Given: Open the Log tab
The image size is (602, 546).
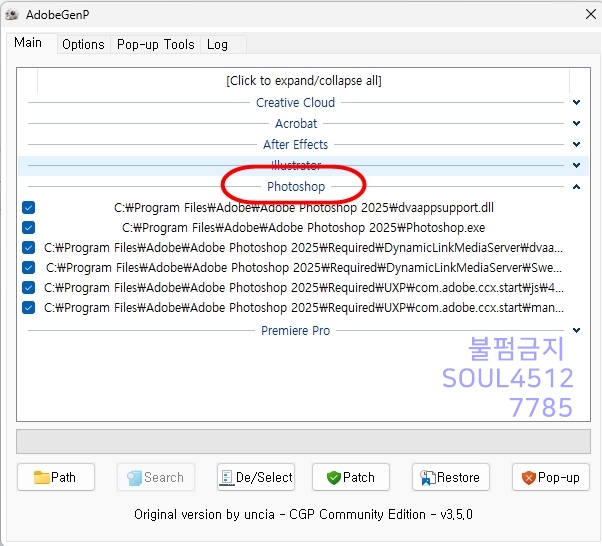Looking at the screenshot, I should pyautogui.click(x=217, y=44).
